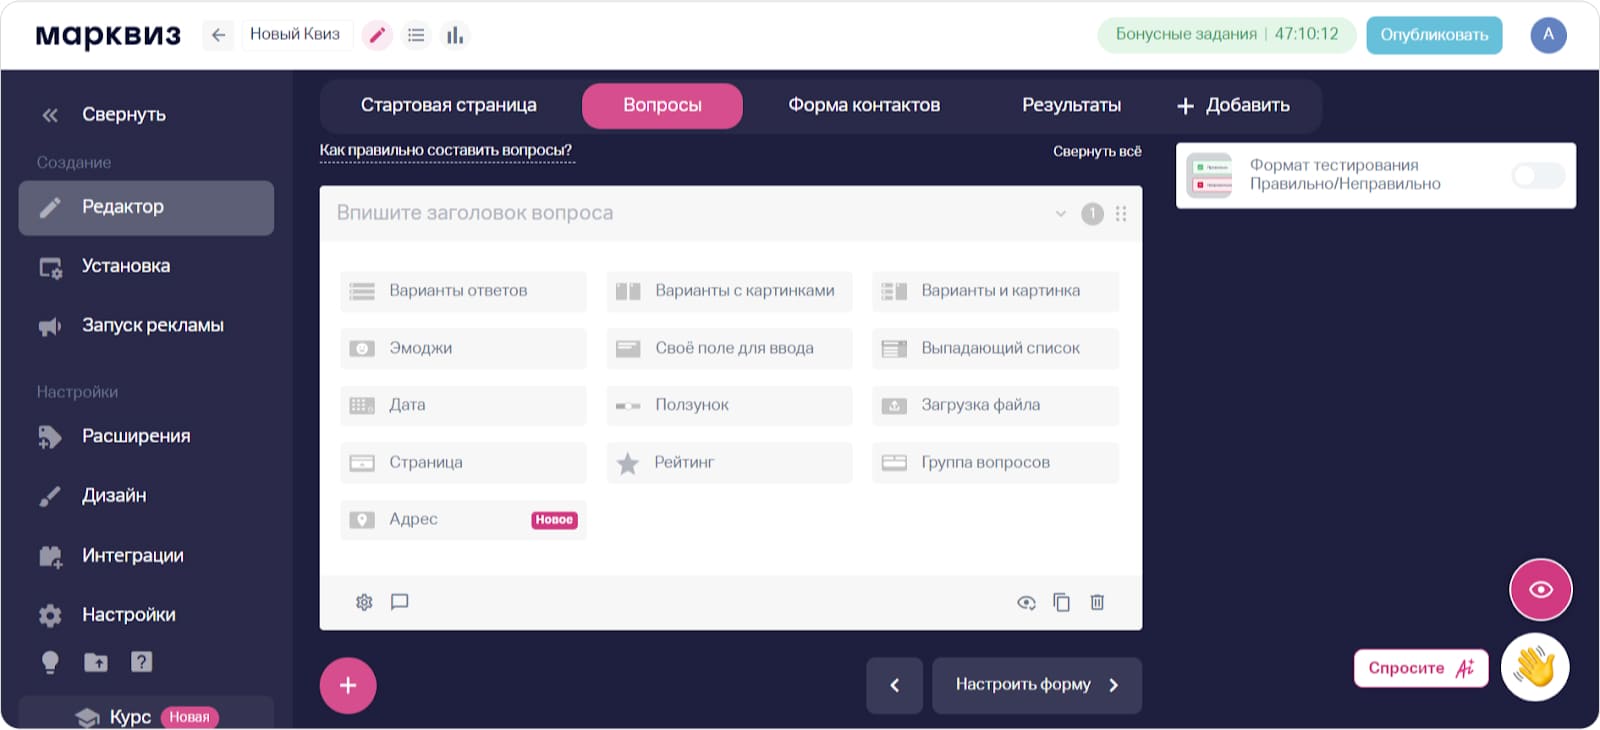The image size is (1600, 730).
Task: Open Запуск рекламы in sidebar
Action: point(146,326)
